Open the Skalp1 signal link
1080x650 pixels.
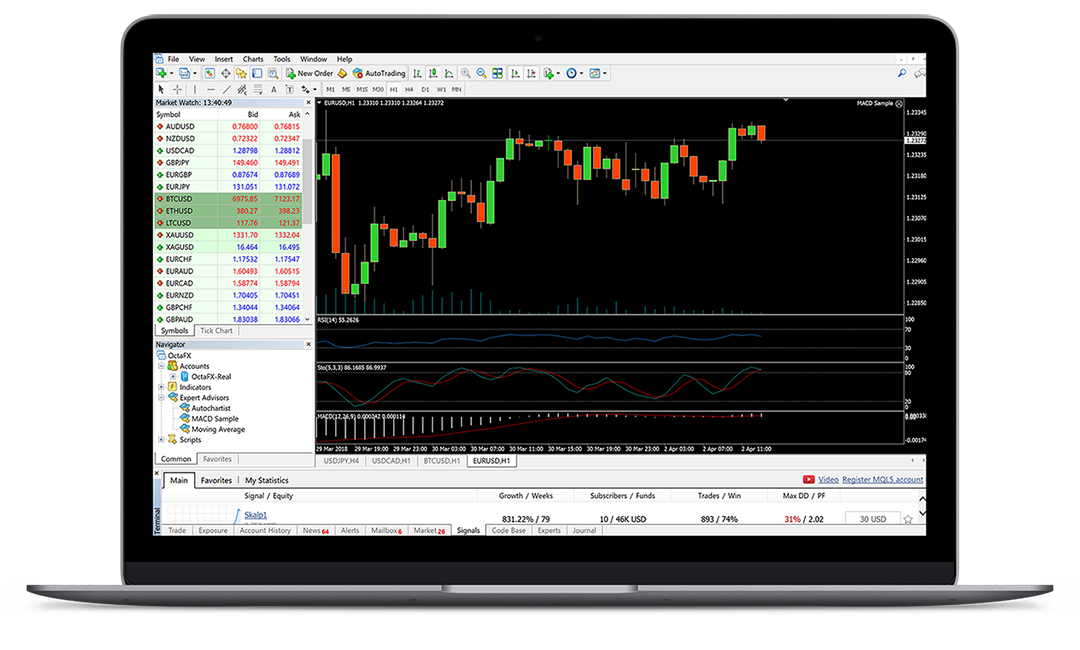tap(256, 514)
